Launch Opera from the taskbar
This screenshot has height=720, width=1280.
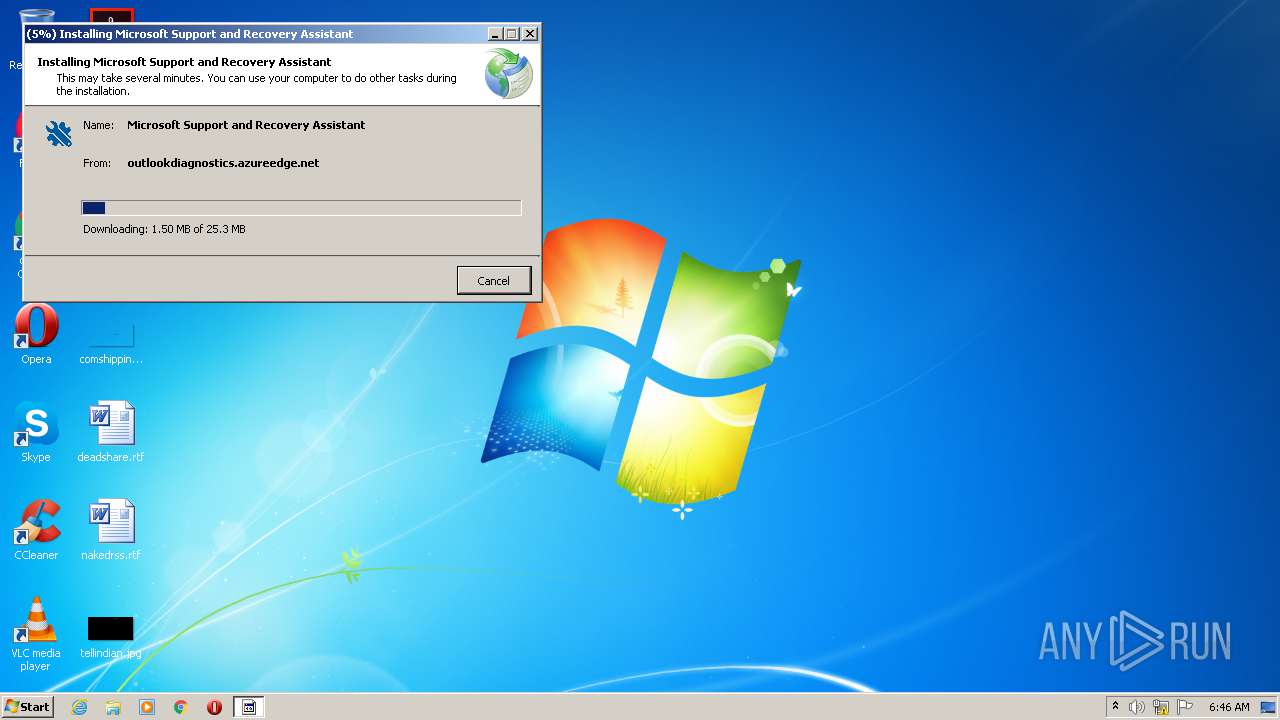pos(214,707)
